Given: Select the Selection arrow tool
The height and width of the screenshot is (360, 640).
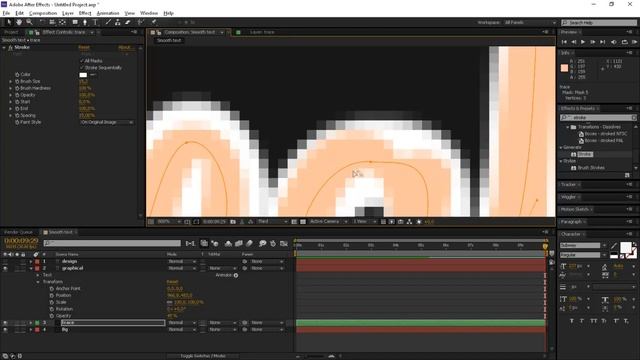Looking at the screenshot, I should 9,22.
